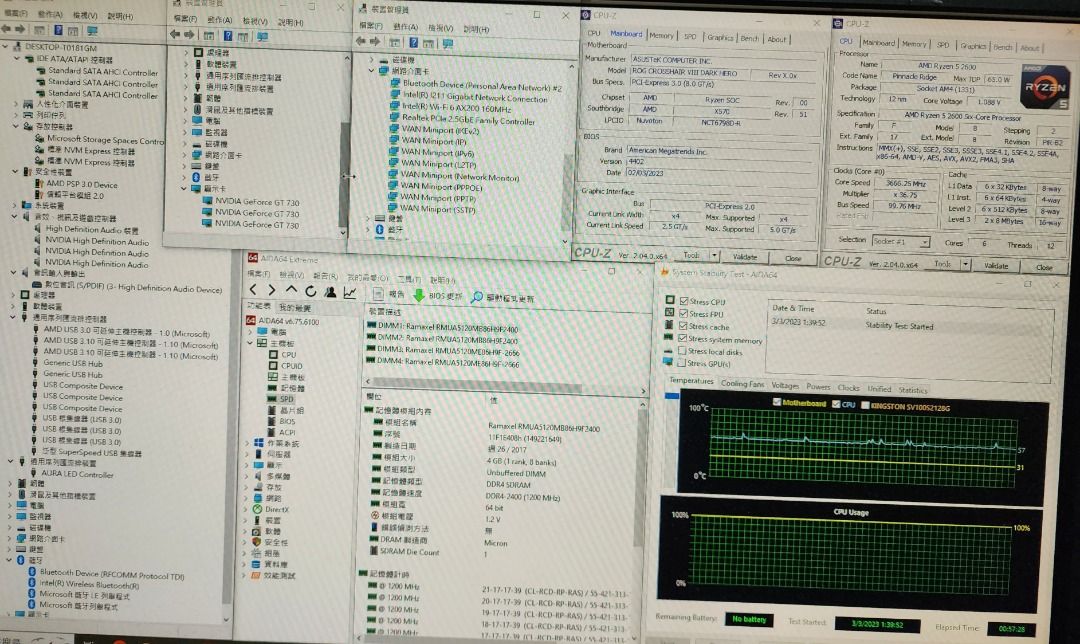Toggle the Motherboard temperature graph checkbox
This screenshot has height=644, width=1080.
[777, 402]
